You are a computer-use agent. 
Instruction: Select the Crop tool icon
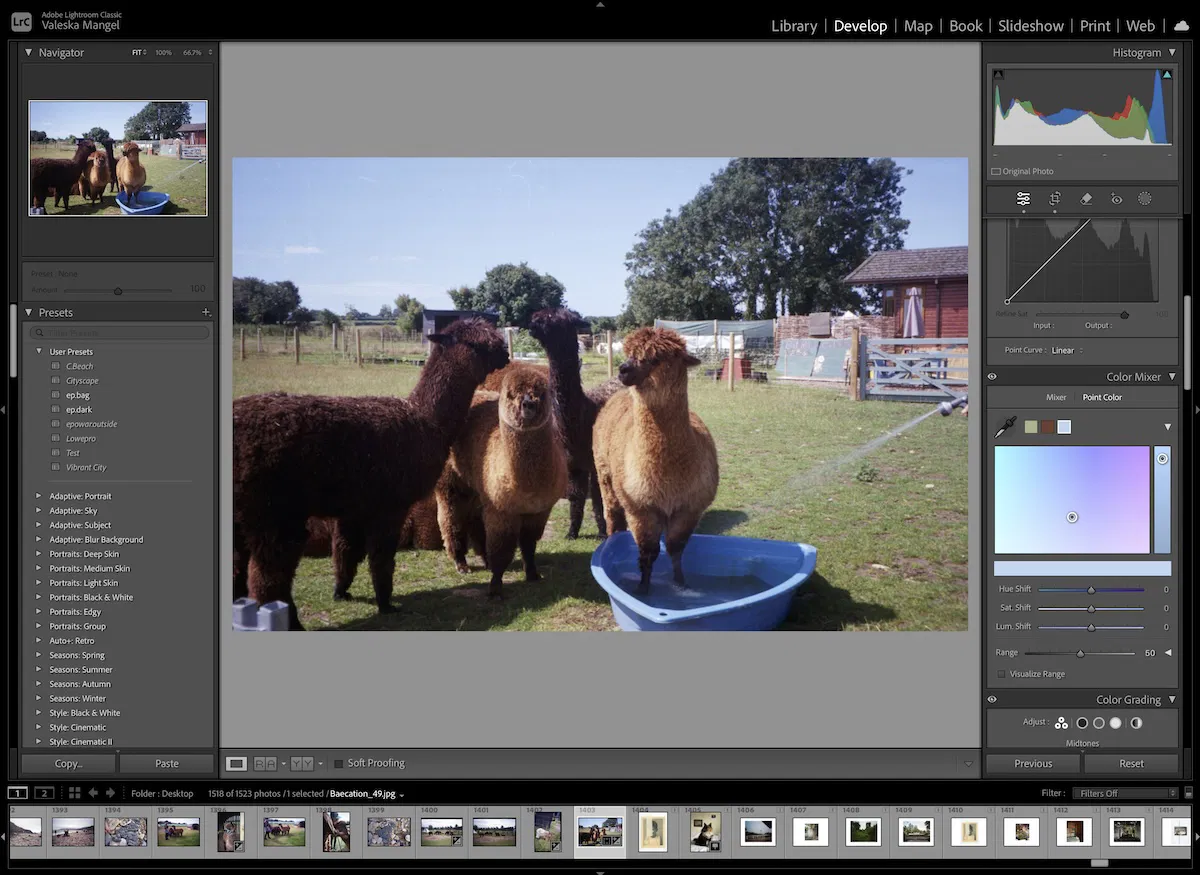(1054, 199)
